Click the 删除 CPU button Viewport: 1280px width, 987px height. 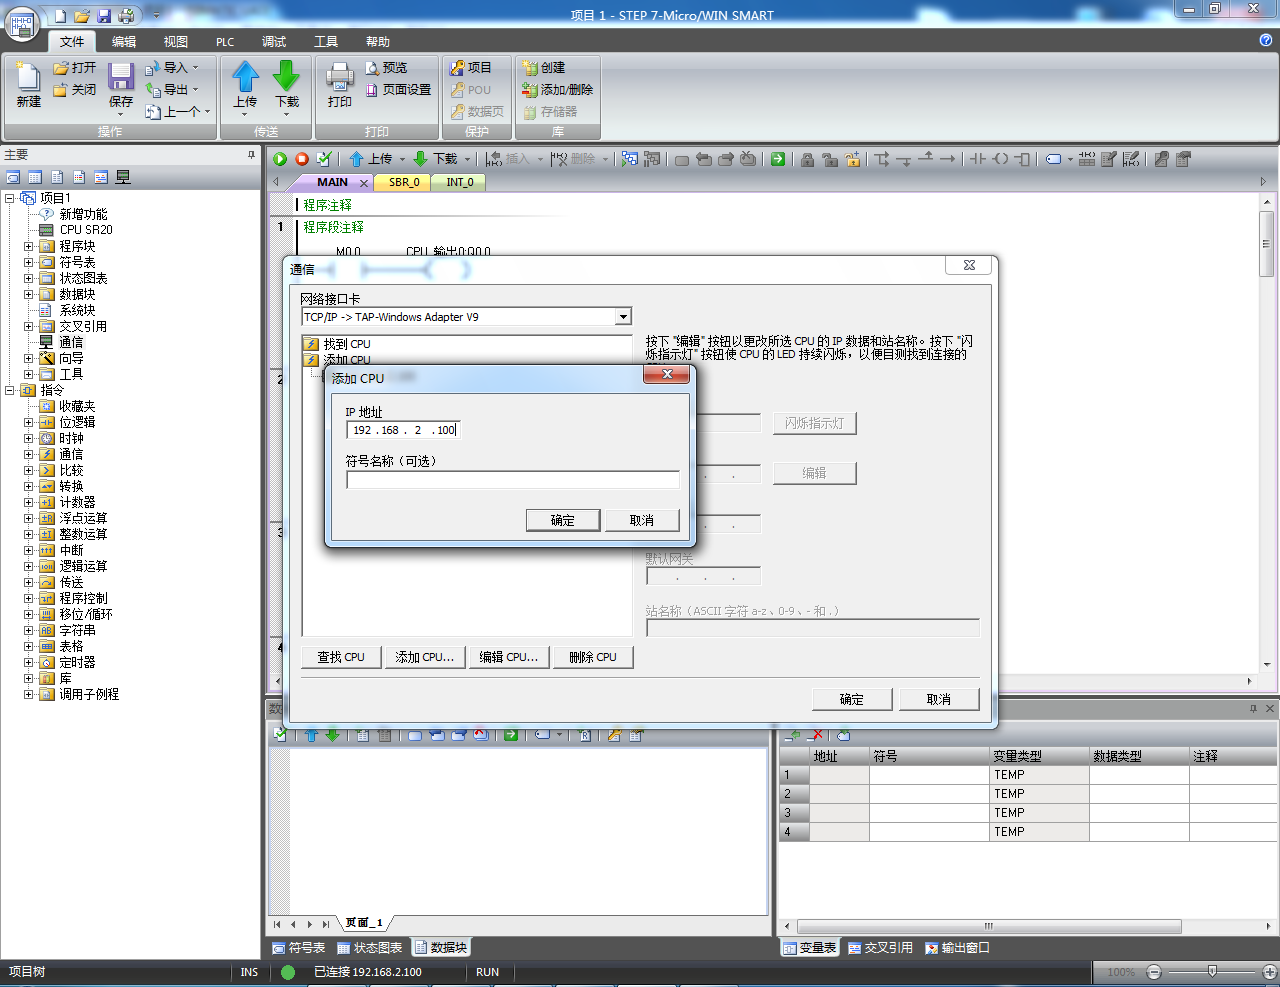tap(593, 657)
